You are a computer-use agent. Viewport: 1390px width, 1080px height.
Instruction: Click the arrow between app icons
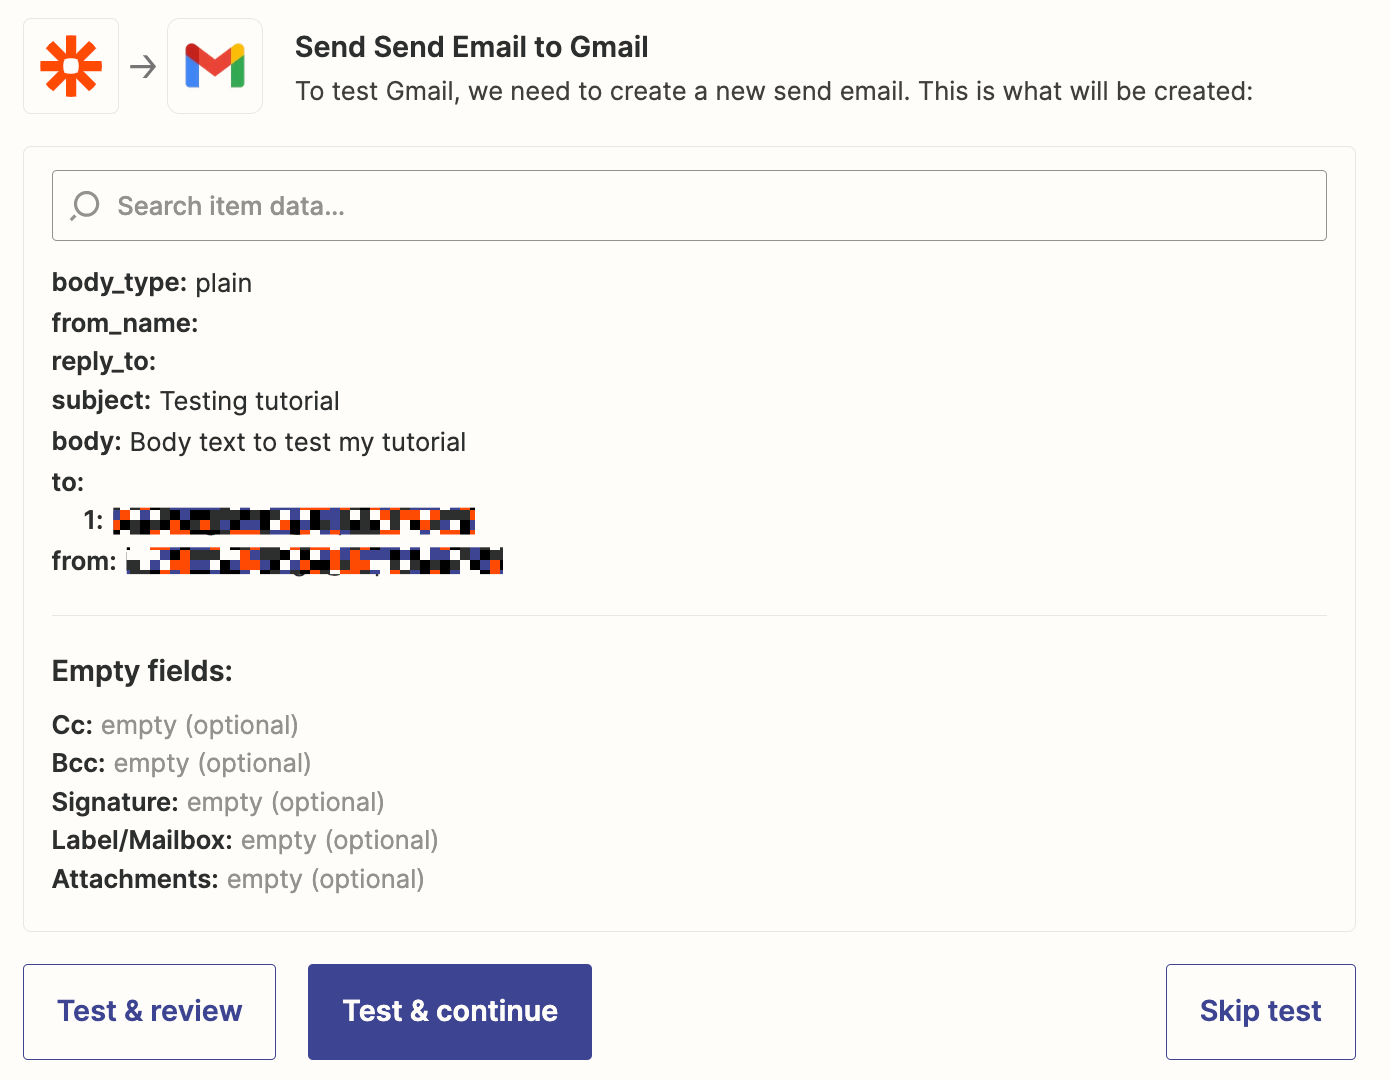pyautogui.click(x=143, y=66)
